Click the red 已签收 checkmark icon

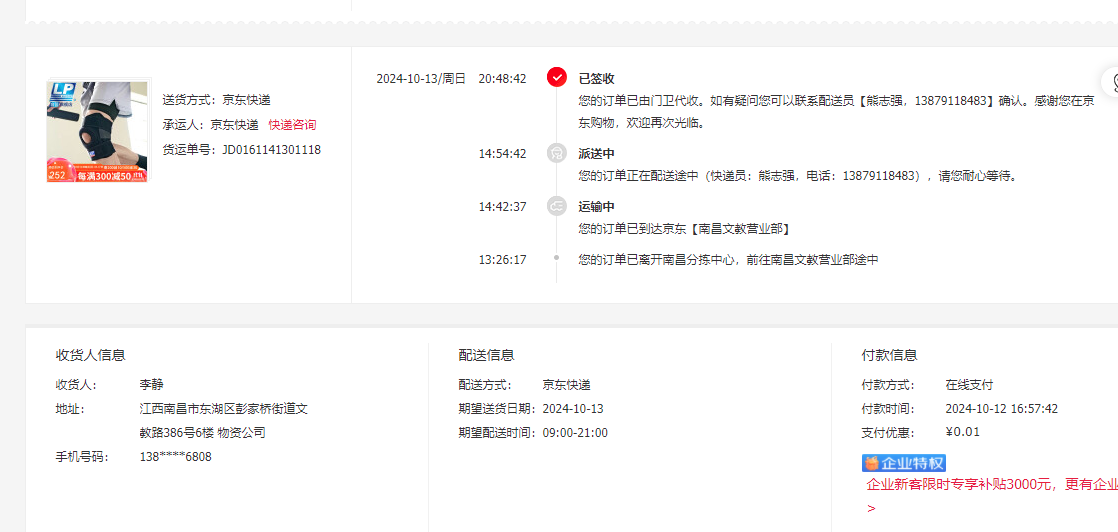557,77
